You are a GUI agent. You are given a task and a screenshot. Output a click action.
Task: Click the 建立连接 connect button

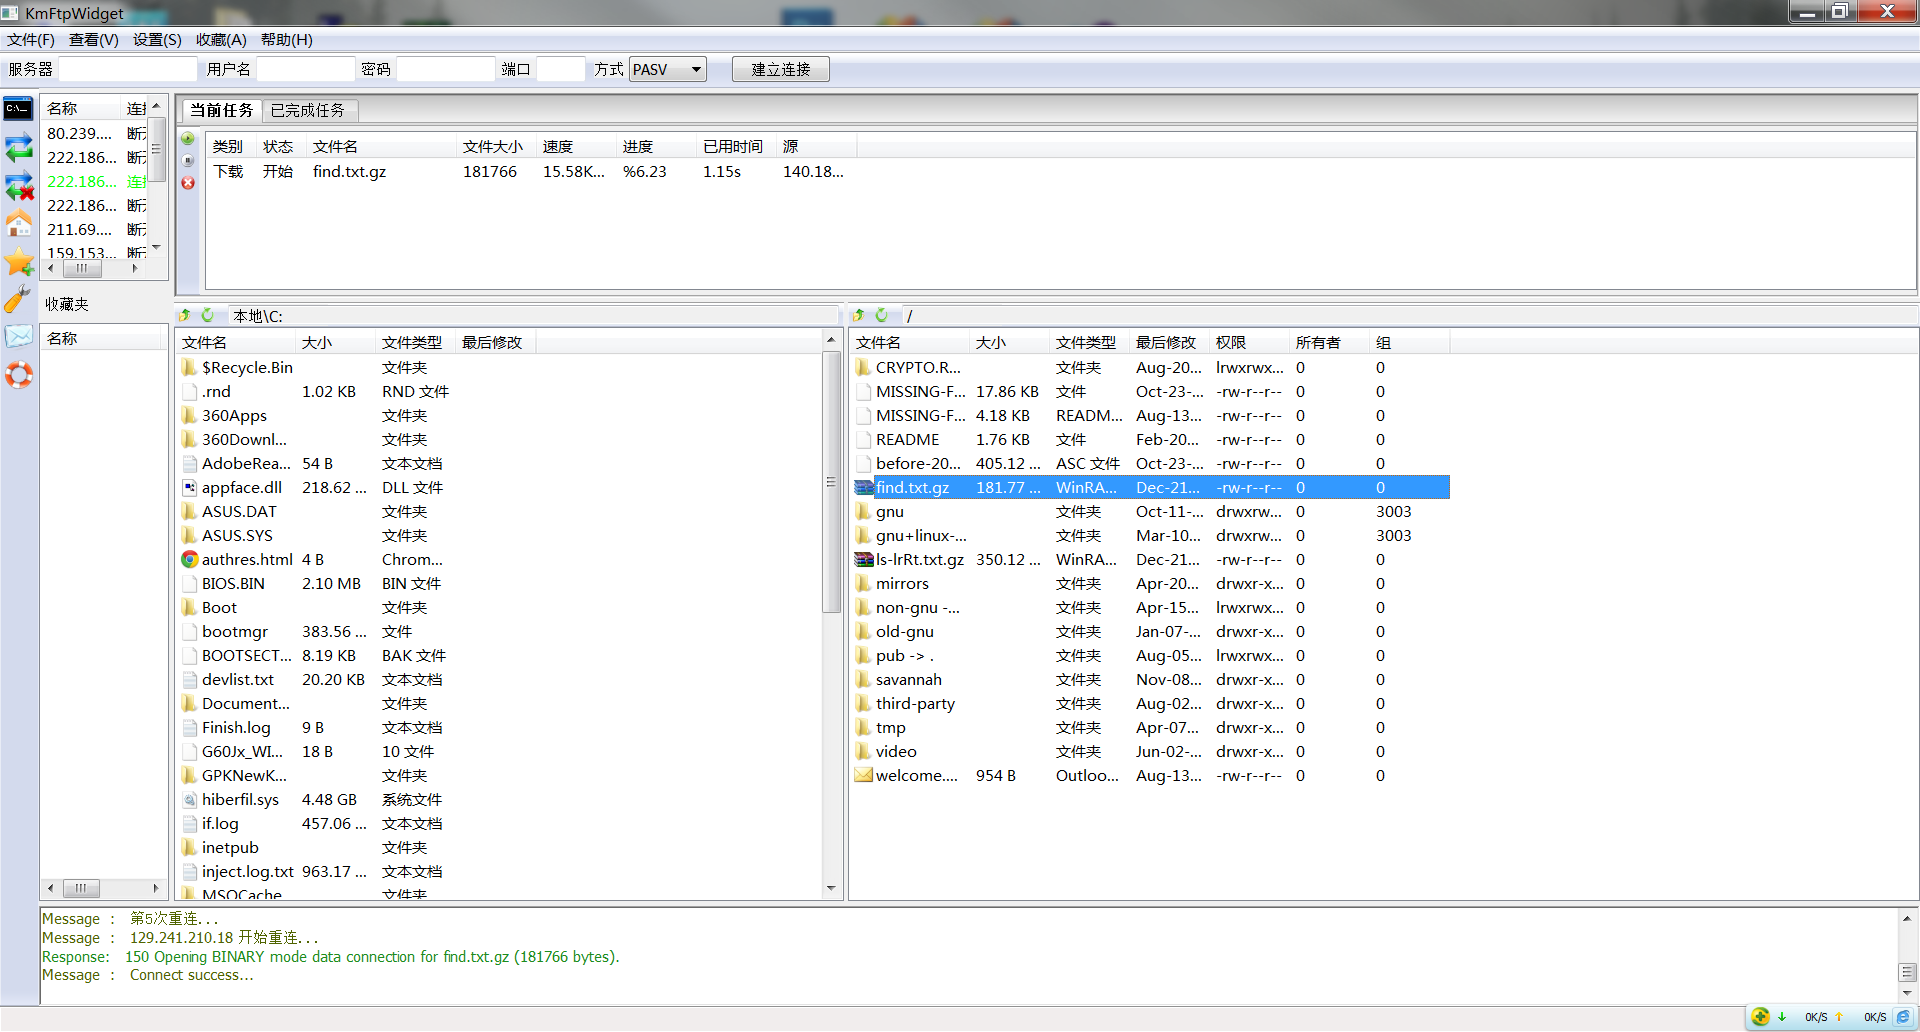point(781,70)
